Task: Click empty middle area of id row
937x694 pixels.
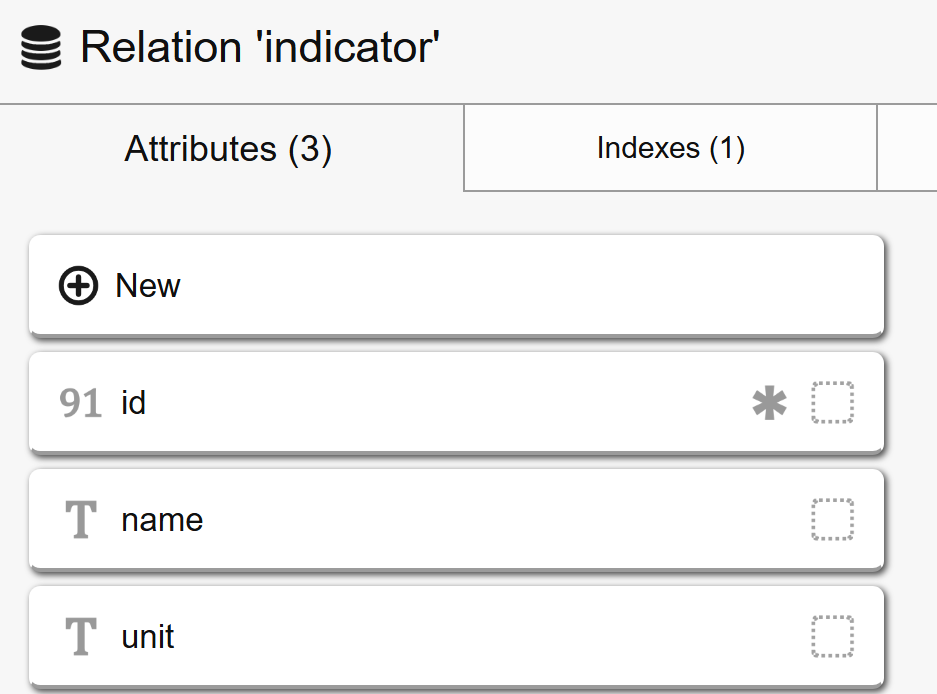Action: click(450, 403)
